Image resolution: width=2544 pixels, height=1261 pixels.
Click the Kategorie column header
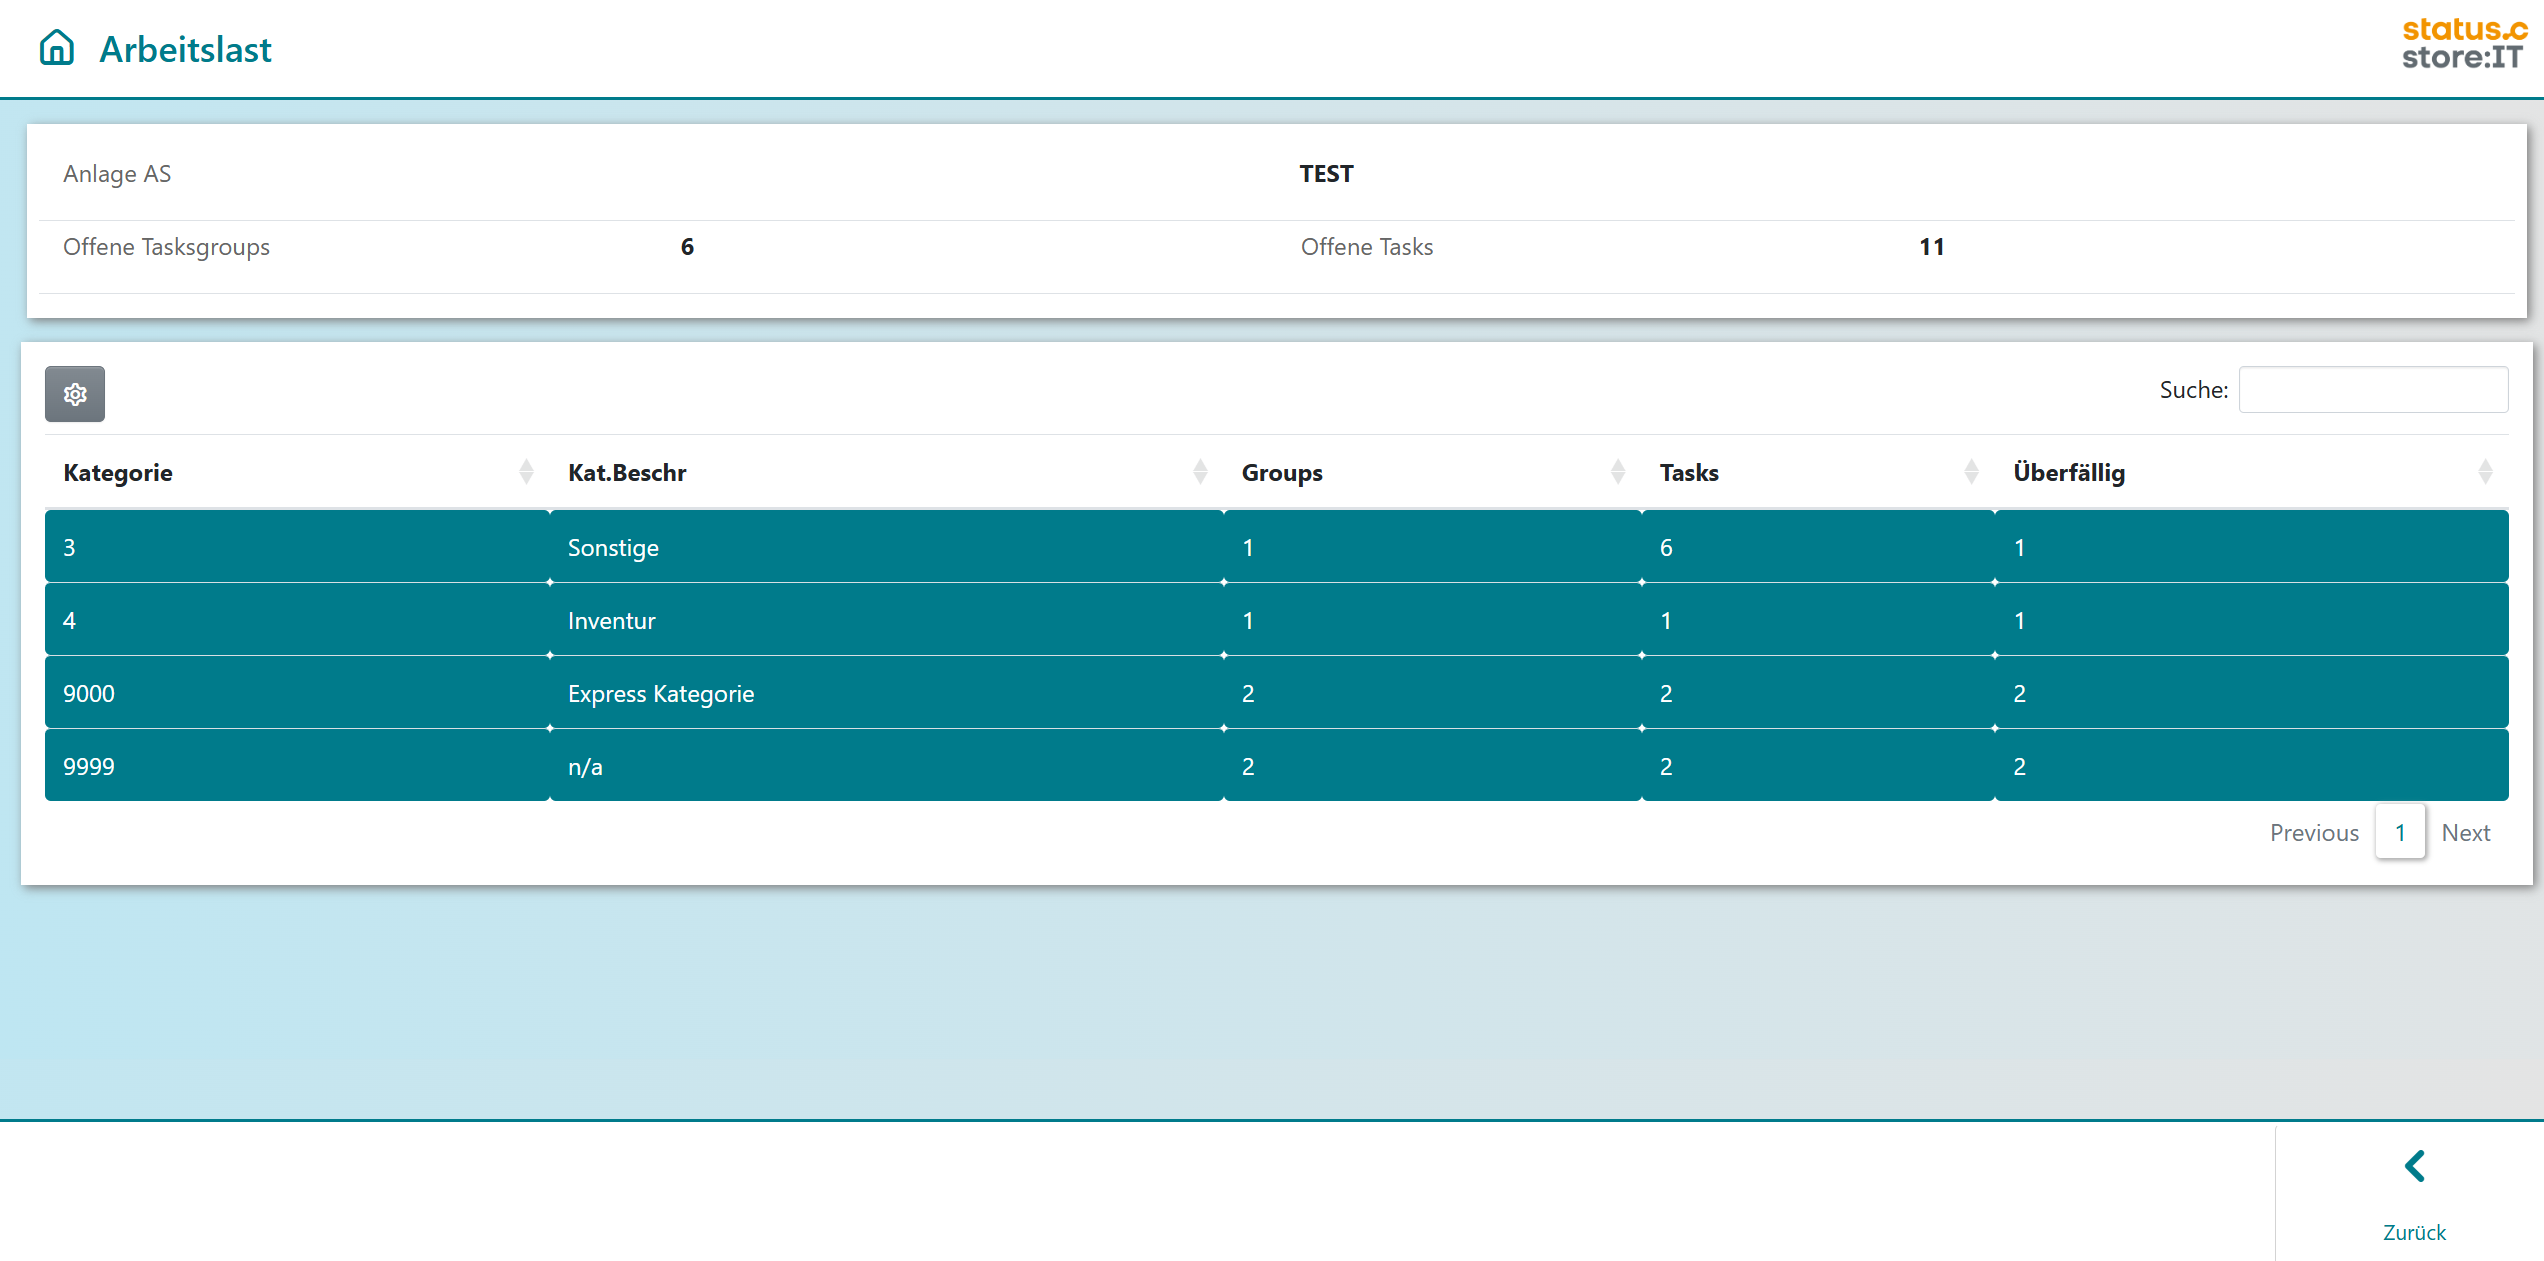[118, 473]
